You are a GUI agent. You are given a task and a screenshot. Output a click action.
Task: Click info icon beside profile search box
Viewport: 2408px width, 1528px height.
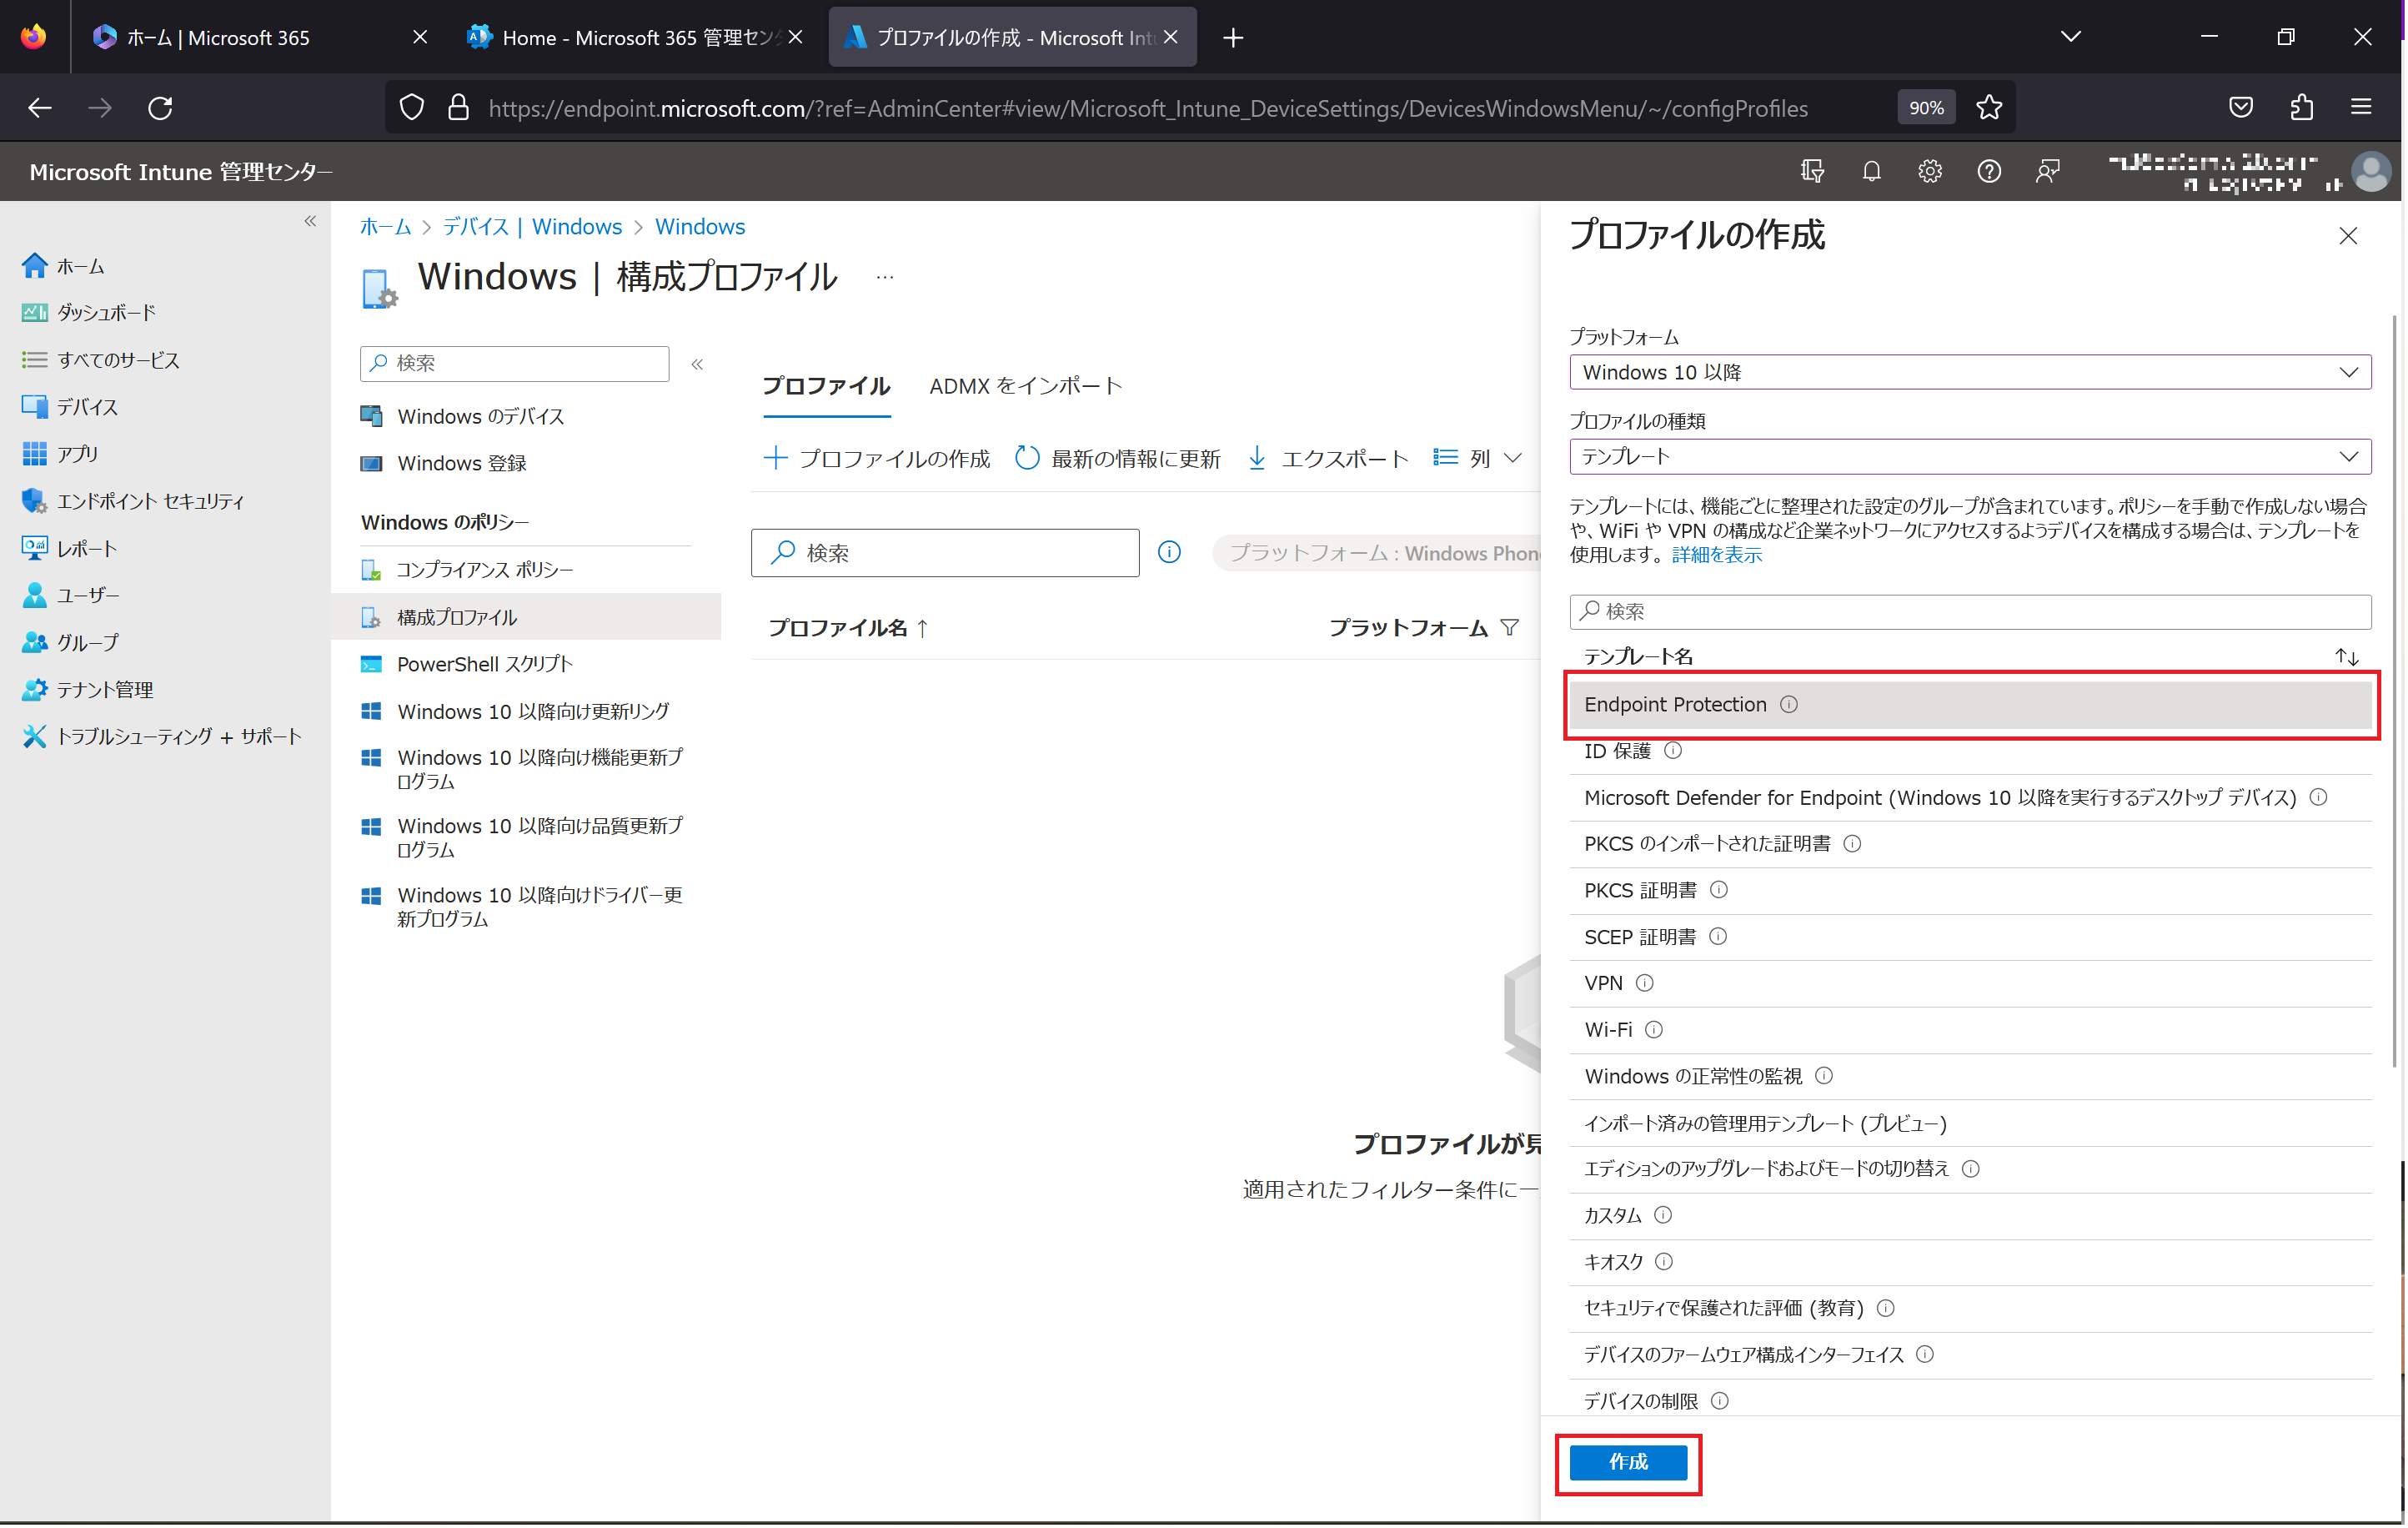pyautogui.click(x=1169, y=552)
